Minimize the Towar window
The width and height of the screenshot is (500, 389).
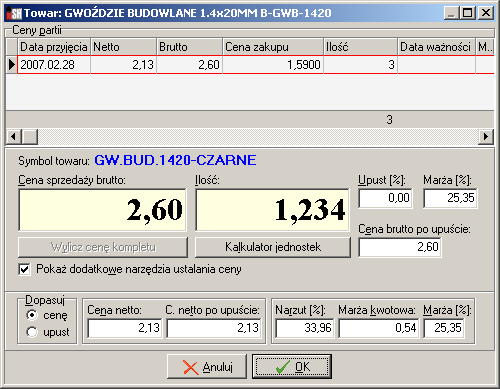452,13
